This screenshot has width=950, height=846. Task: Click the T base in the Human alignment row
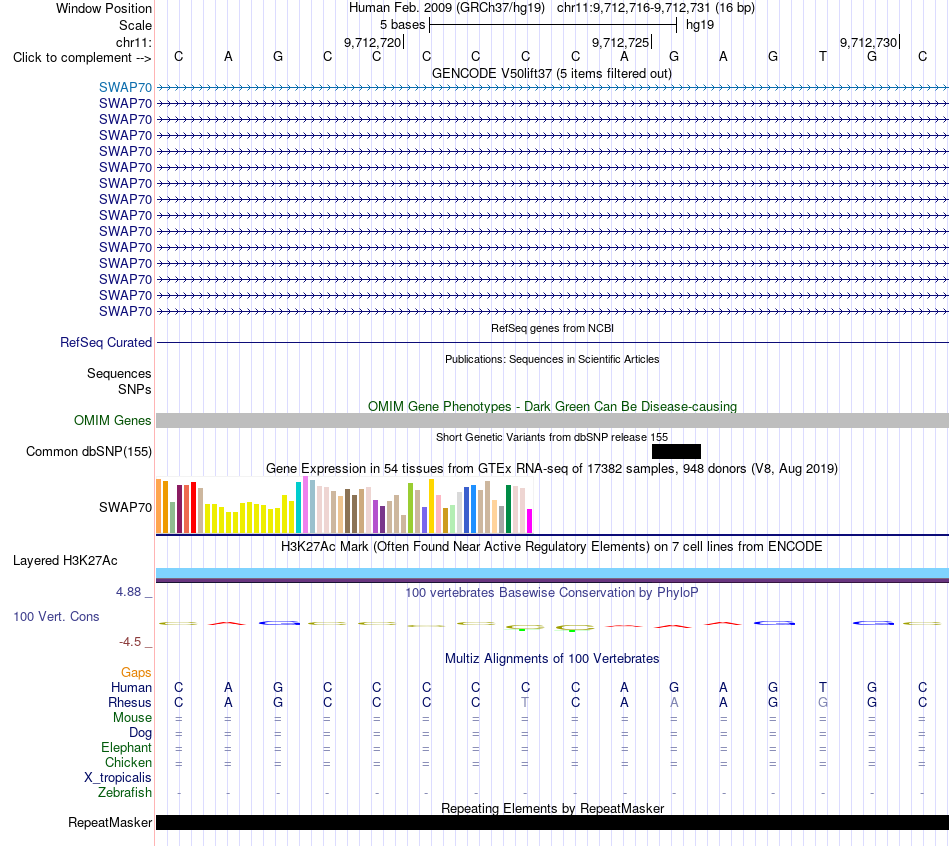[822, 687]
